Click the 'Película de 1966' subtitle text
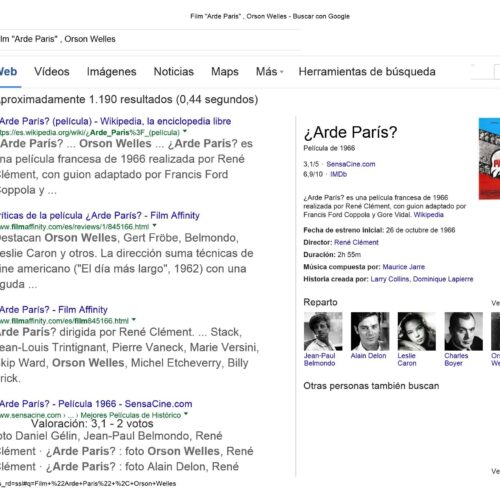500x500 pixels. pos(329,148)
